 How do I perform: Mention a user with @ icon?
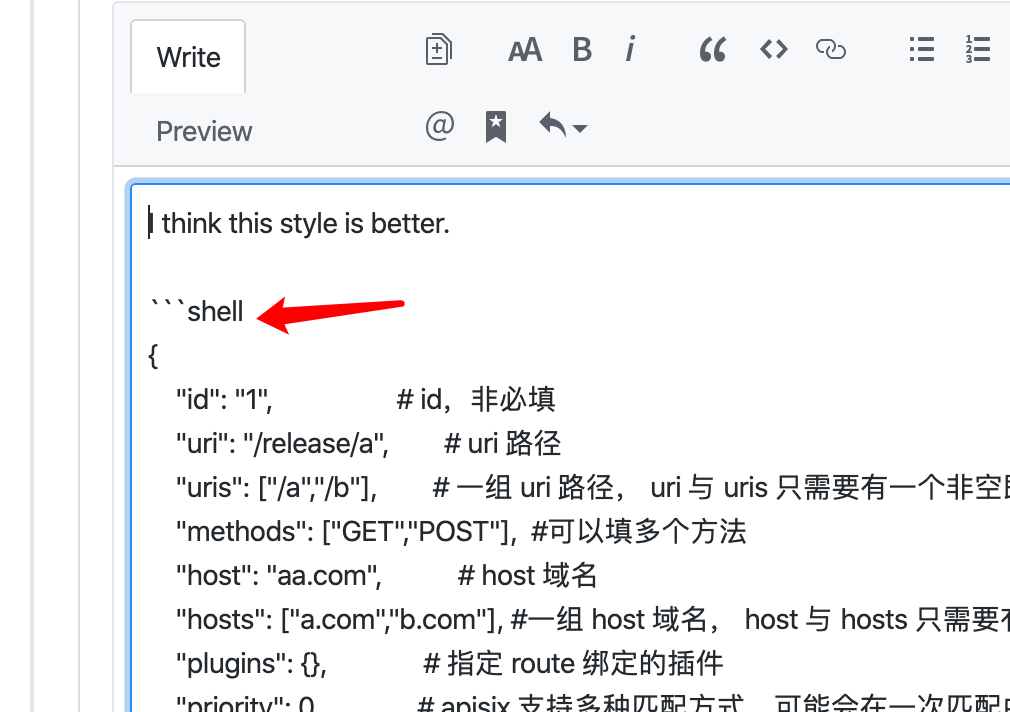[440, 126]
